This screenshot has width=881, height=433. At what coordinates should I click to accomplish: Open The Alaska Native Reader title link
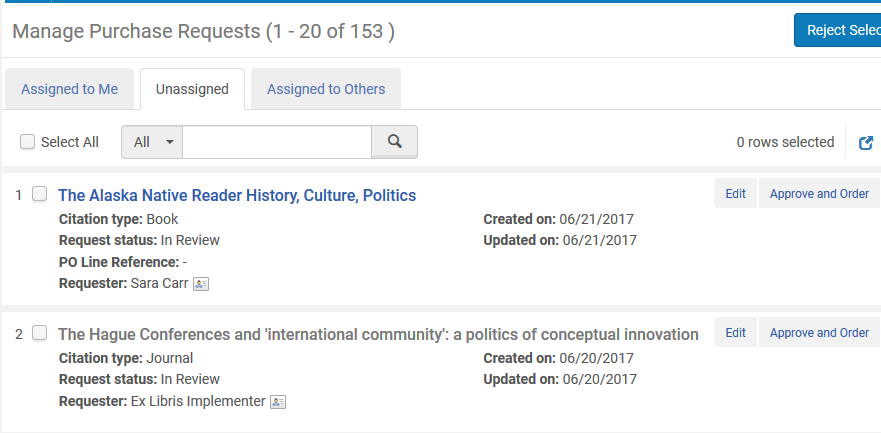[237, 195]
